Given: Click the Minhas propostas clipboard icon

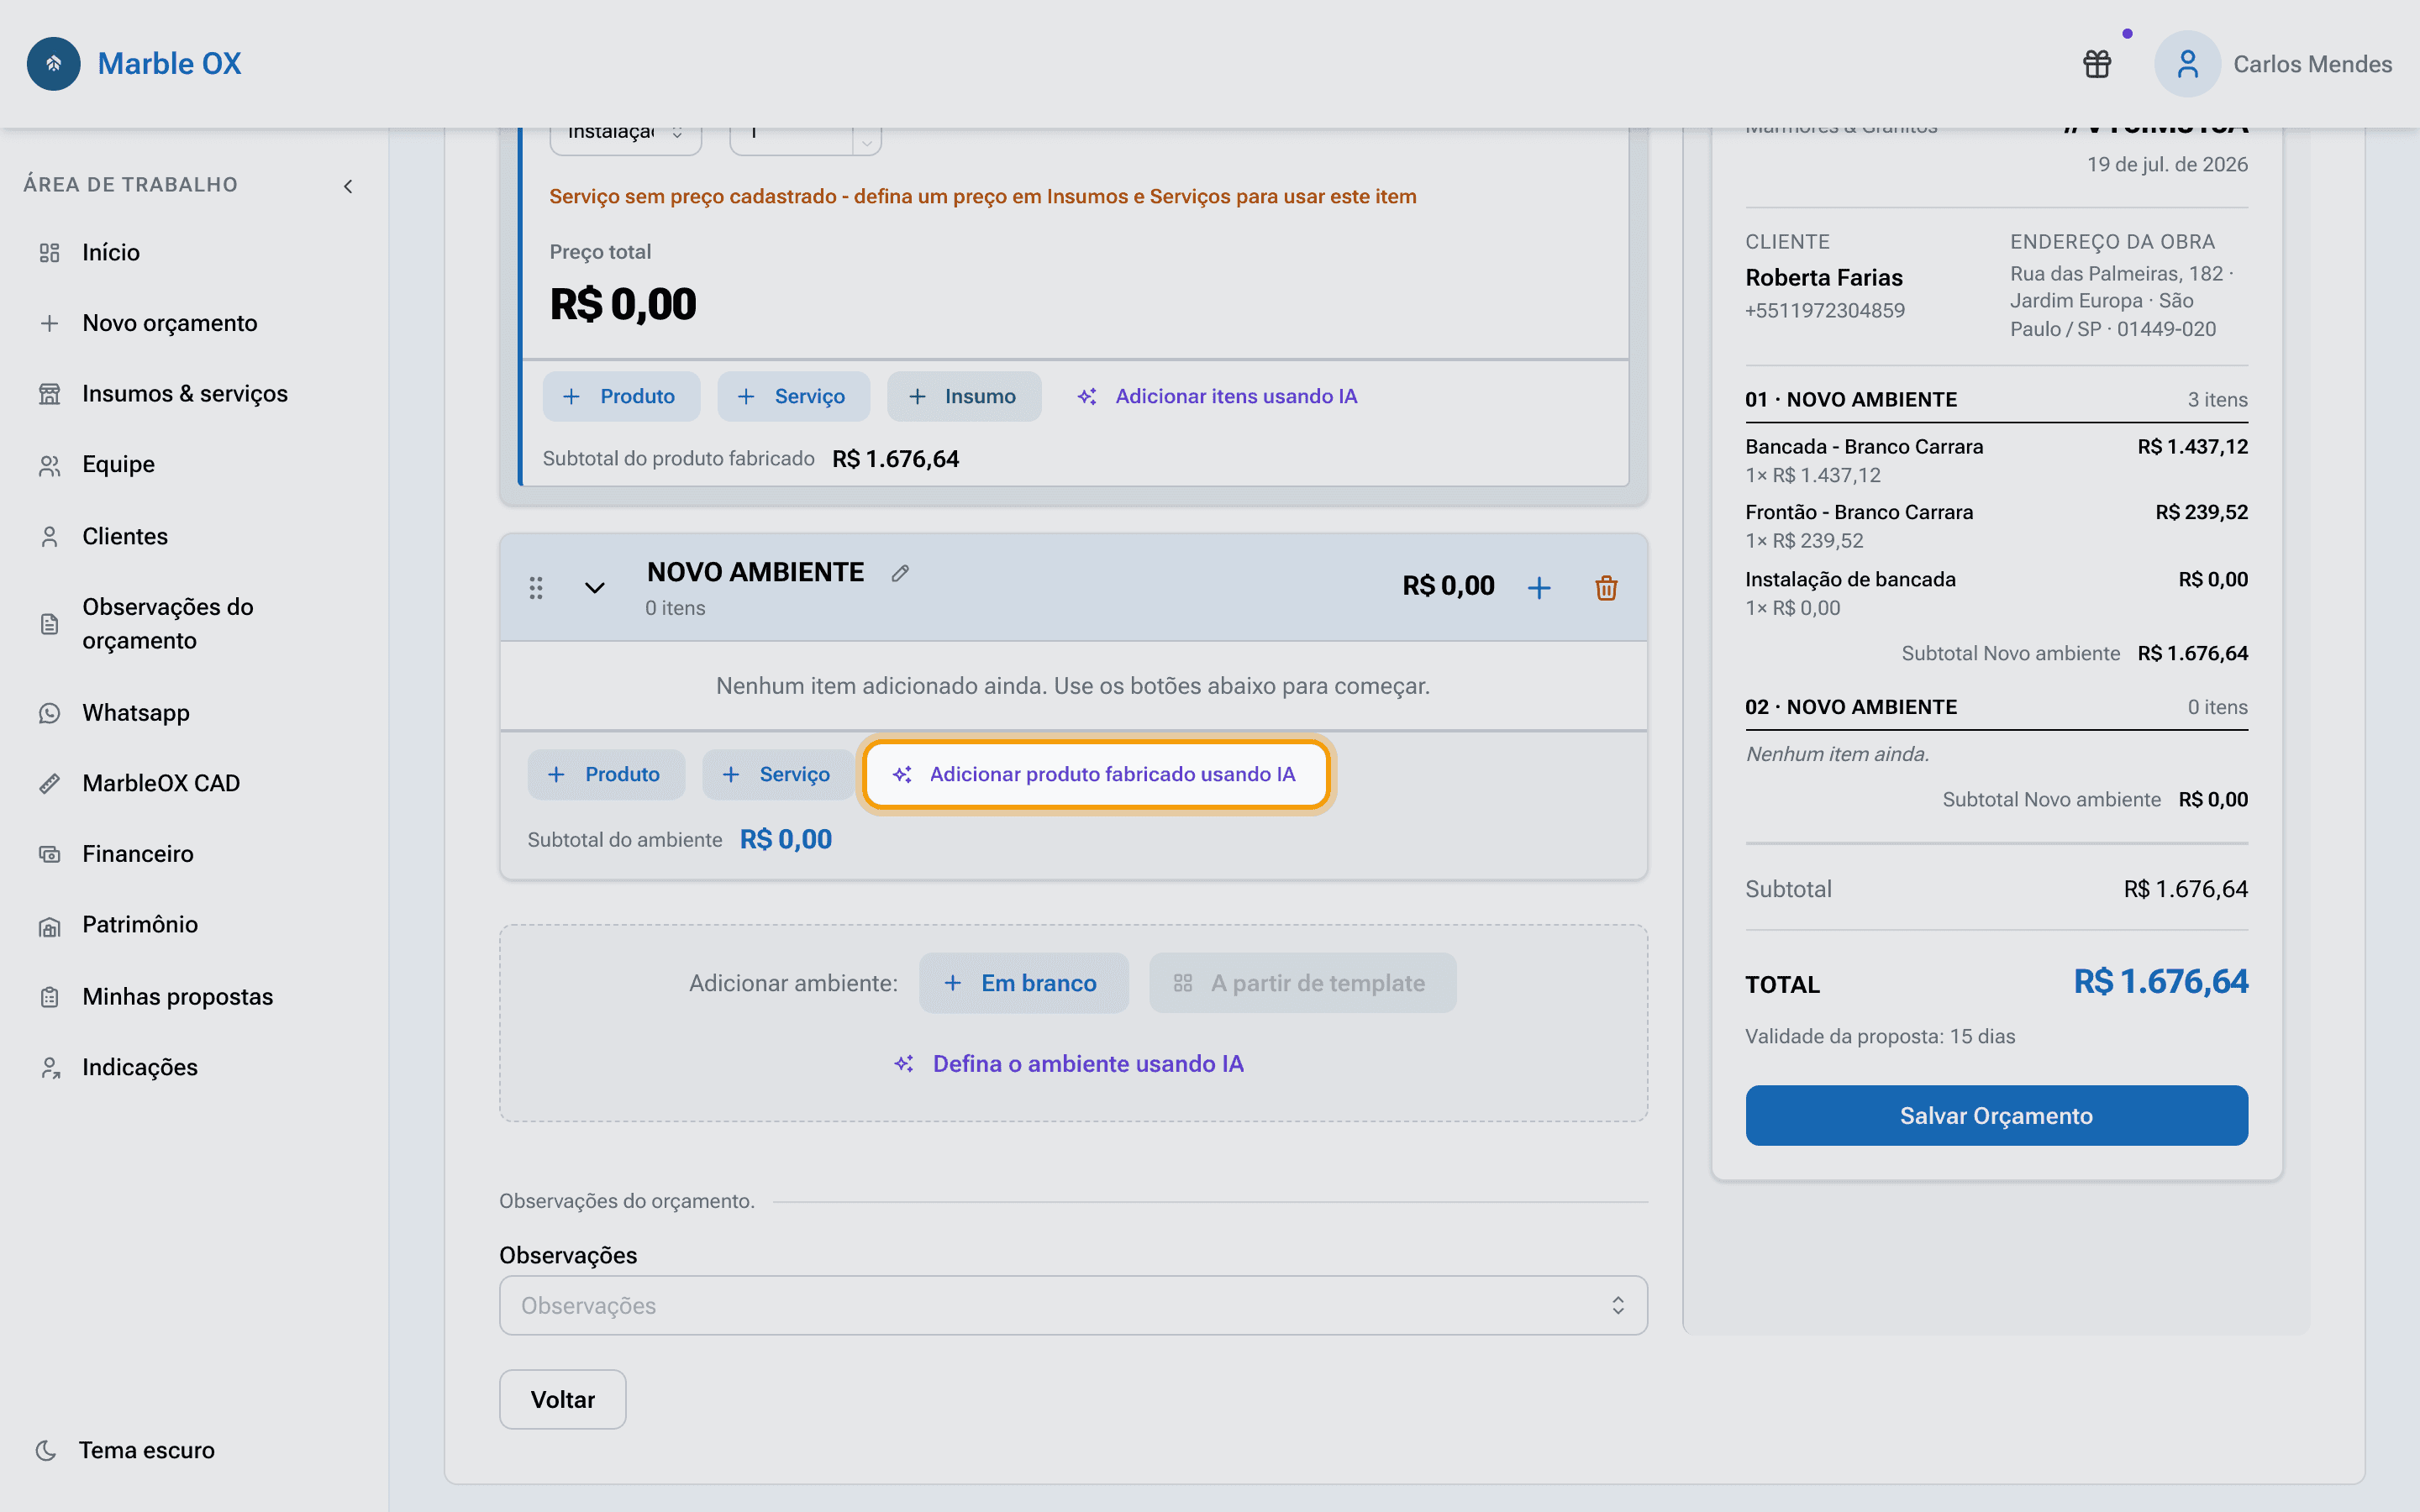Looking at the screenshot, I should click(49, 997).
